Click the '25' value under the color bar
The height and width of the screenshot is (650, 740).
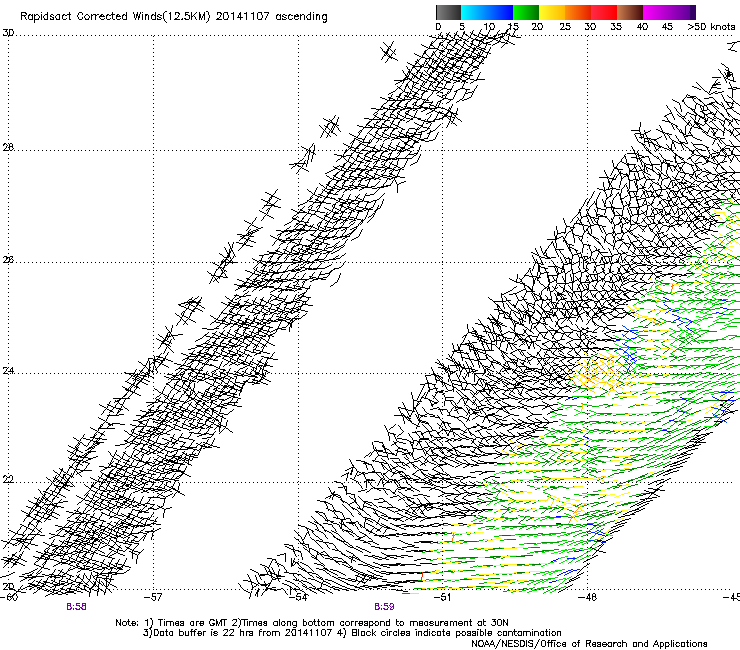565,27
